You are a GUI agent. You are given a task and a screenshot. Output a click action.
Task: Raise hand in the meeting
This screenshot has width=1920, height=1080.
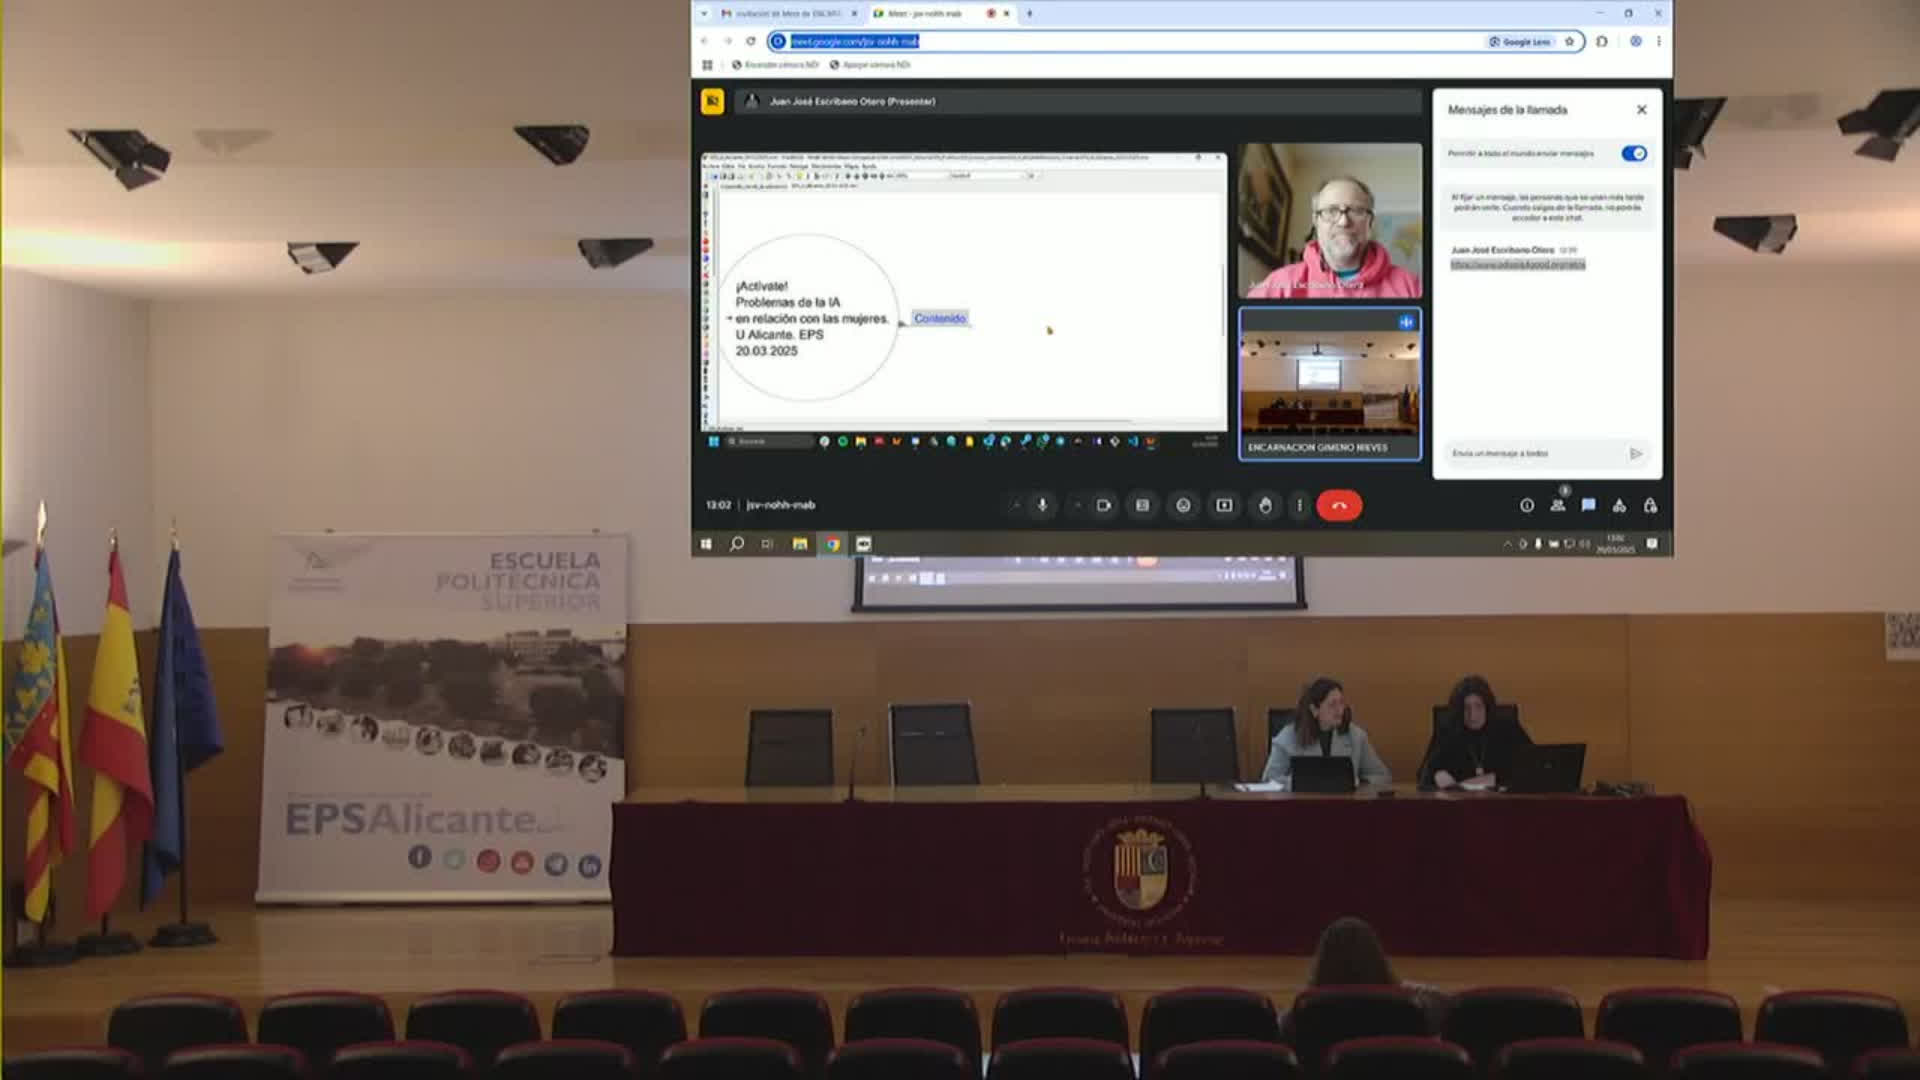click(1265, 505)
